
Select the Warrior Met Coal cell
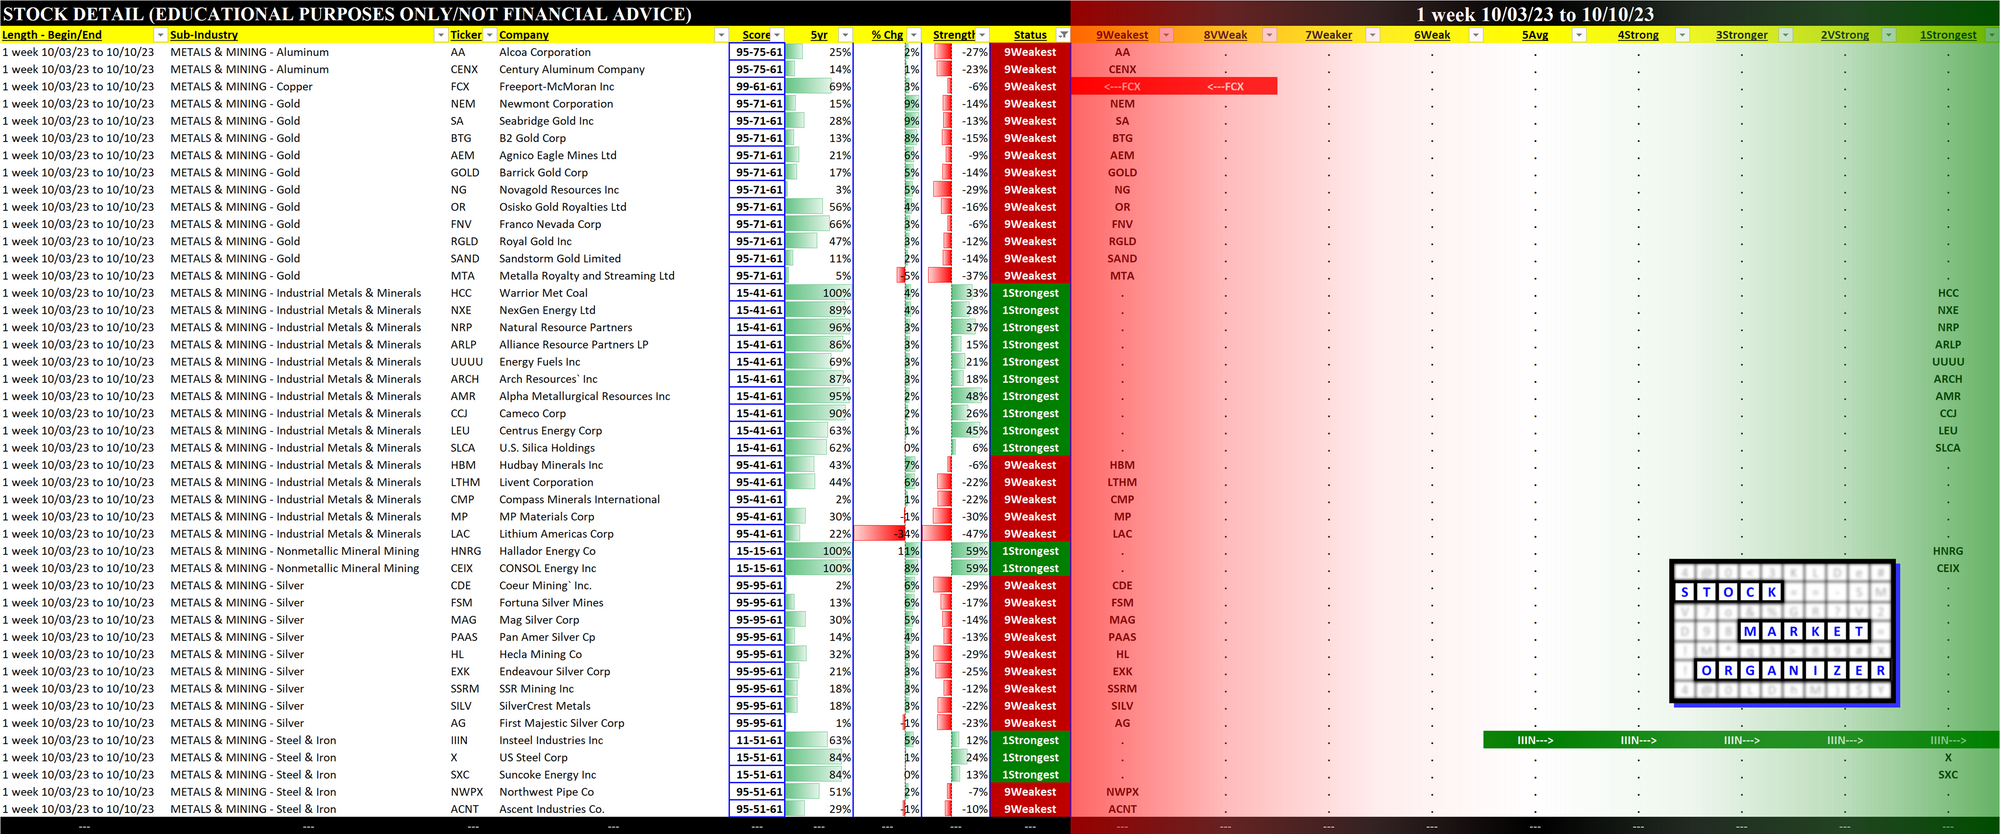point(613,293)
